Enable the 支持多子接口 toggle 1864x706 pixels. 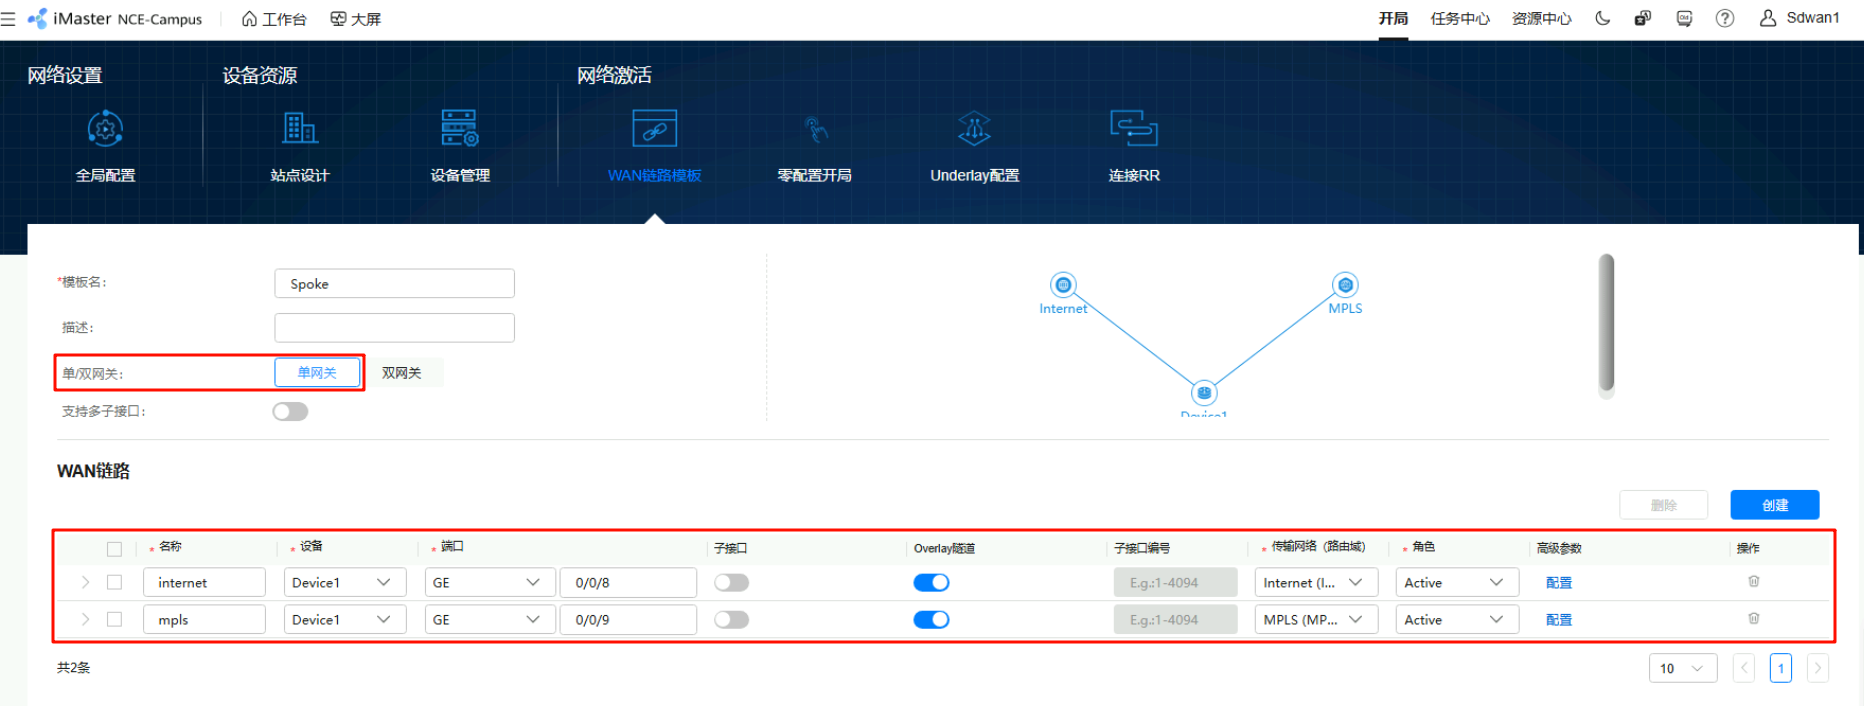click(290, 412)
